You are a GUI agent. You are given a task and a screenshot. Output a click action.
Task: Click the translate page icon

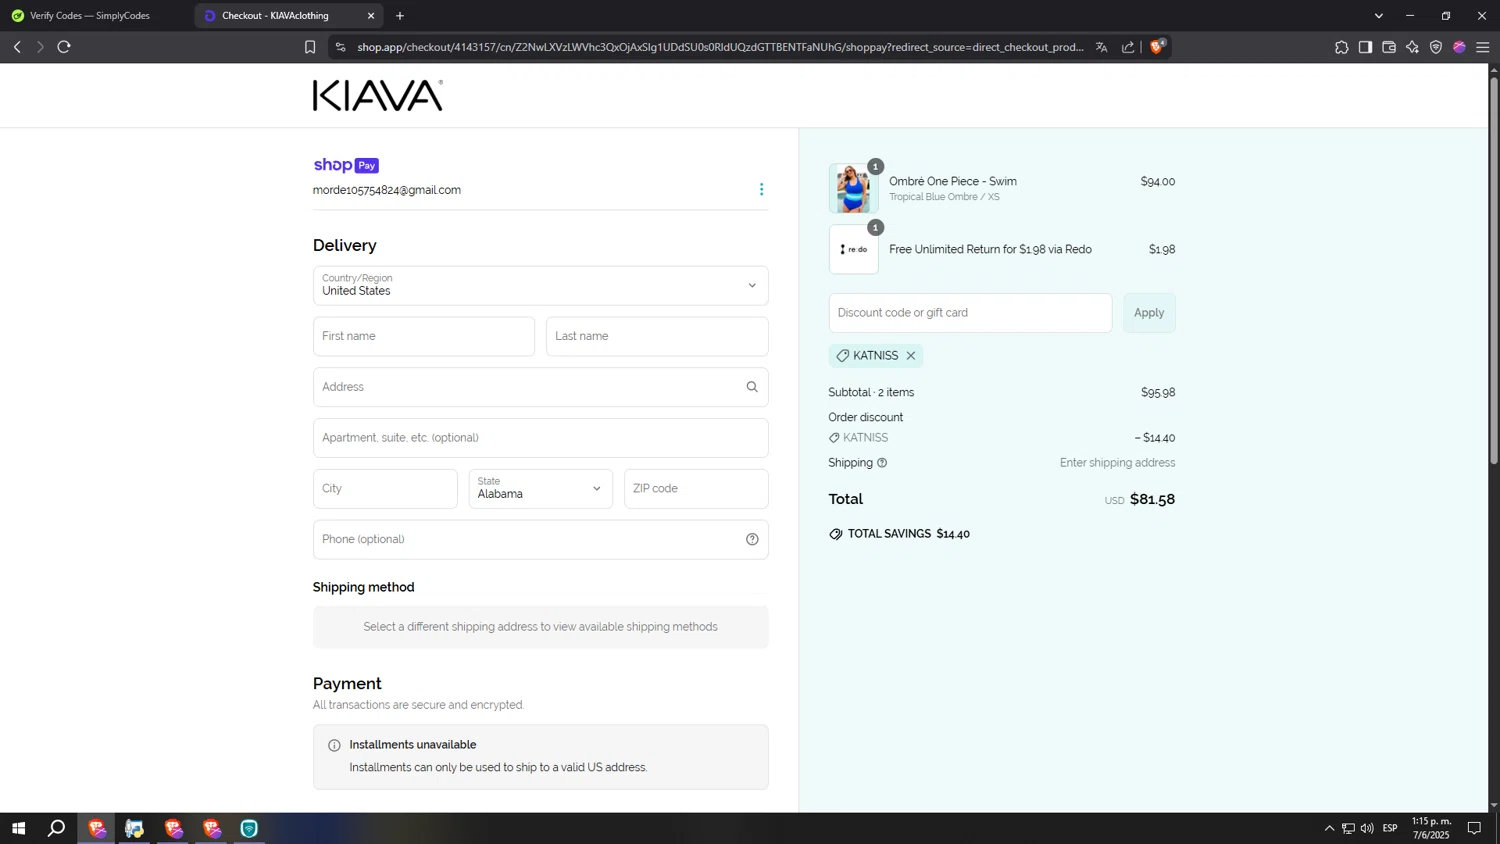(x=1101, y=47)
